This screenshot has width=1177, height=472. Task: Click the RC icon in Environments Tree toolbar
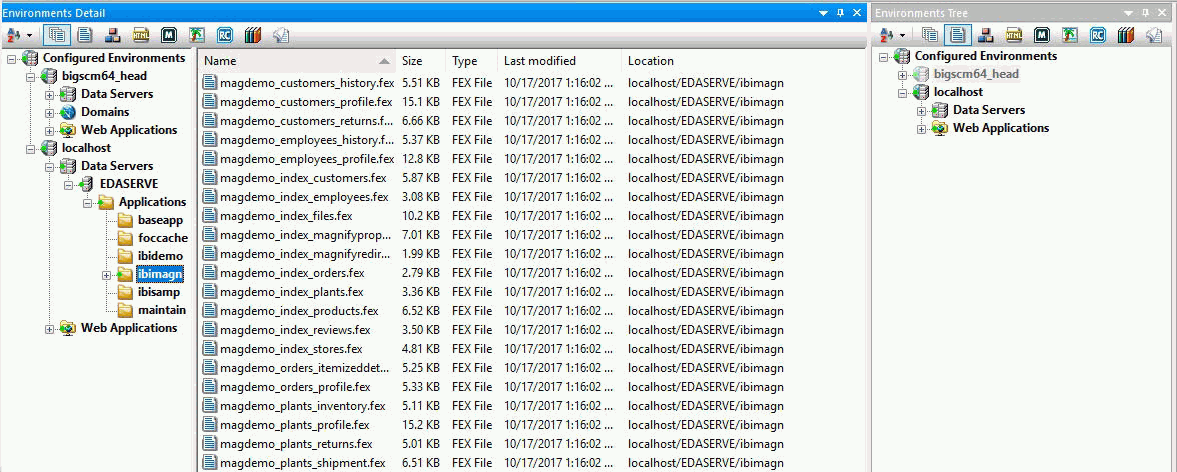point(1098,35)
